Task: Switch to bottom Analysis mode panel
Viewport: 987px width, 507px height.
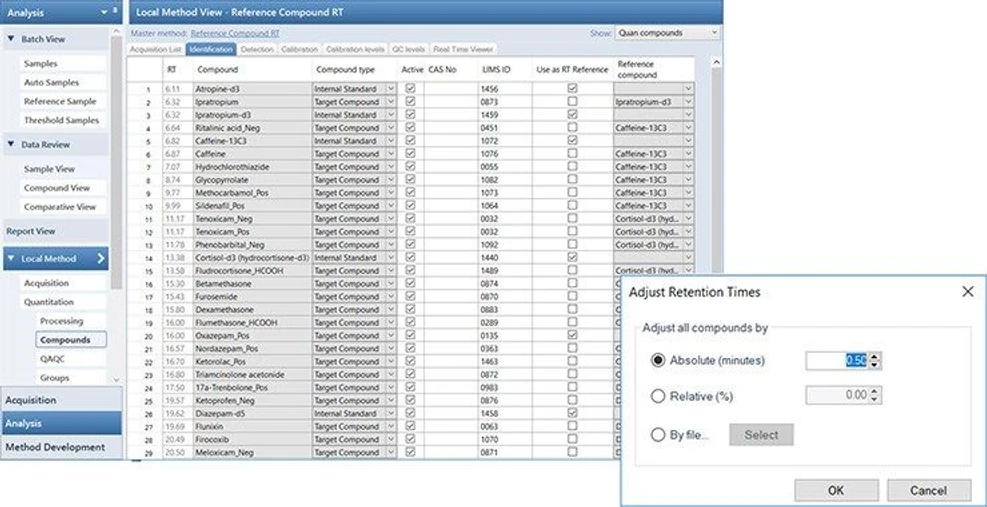Action: click(x=61, y=423)
